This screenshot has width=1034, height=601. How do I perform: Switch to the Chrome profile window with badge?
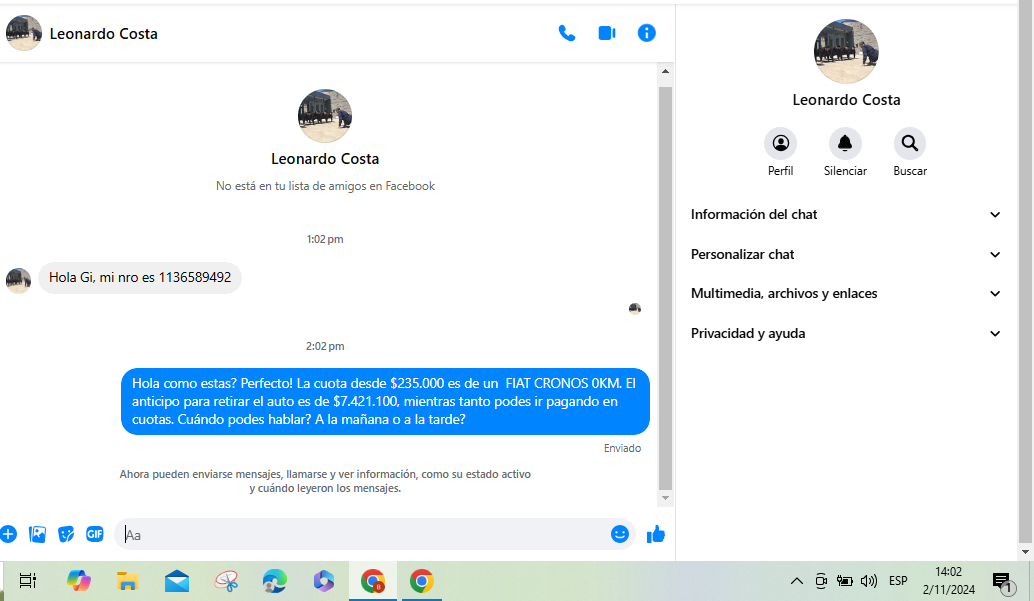[x=373, y=581]
